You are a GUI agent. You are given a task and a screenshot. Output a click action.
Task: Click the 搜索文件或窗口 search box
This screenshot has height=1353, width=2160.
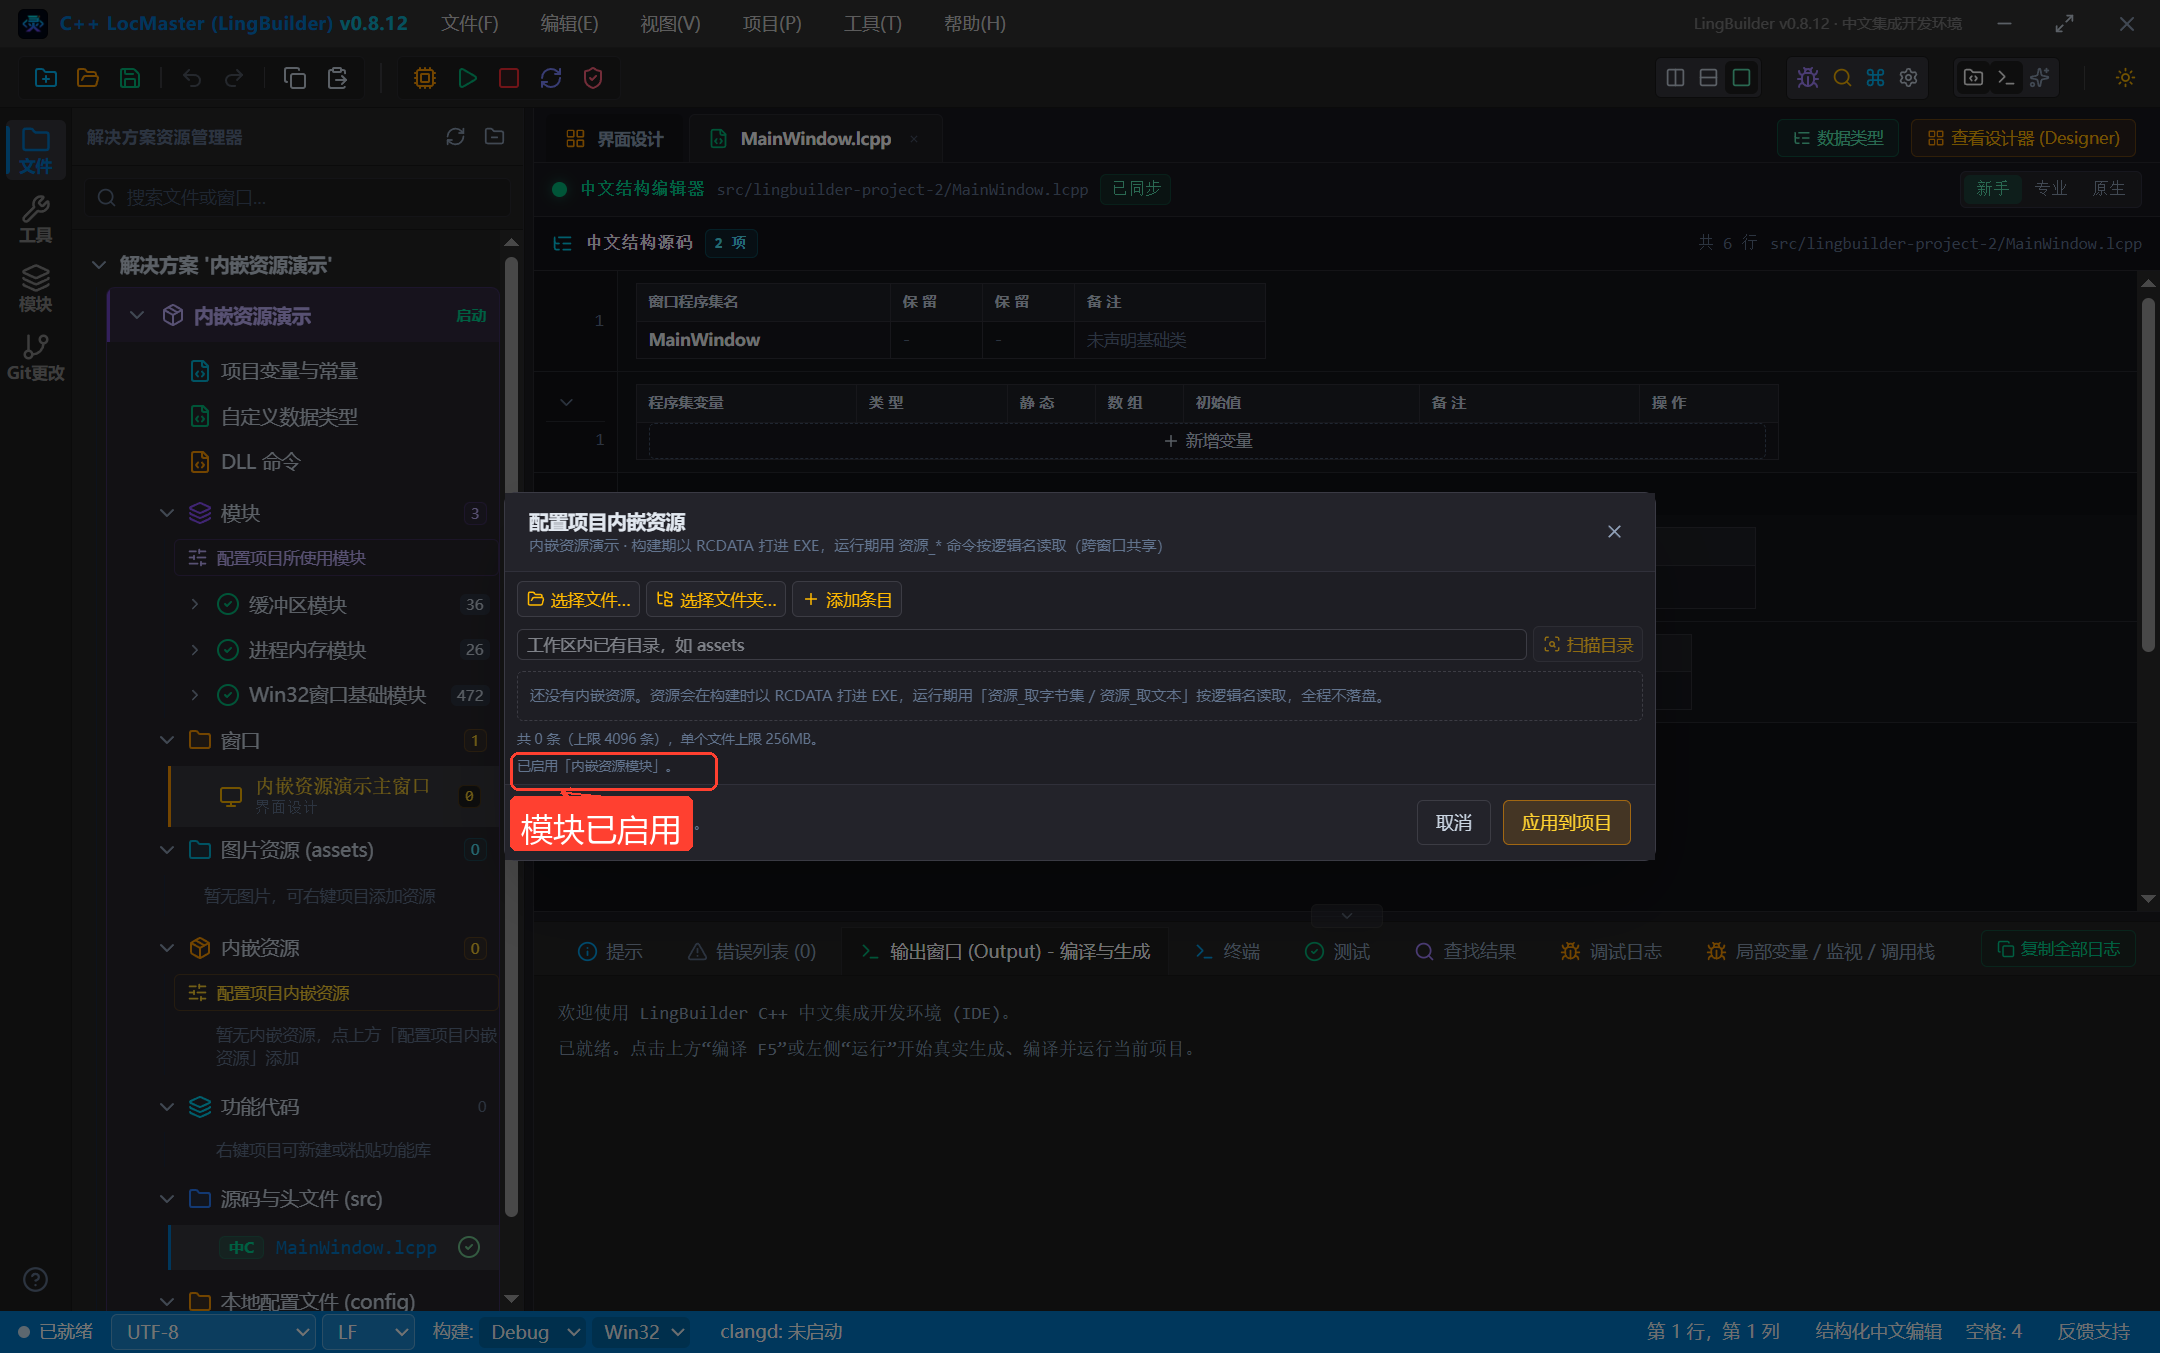[x=297, y=198]
